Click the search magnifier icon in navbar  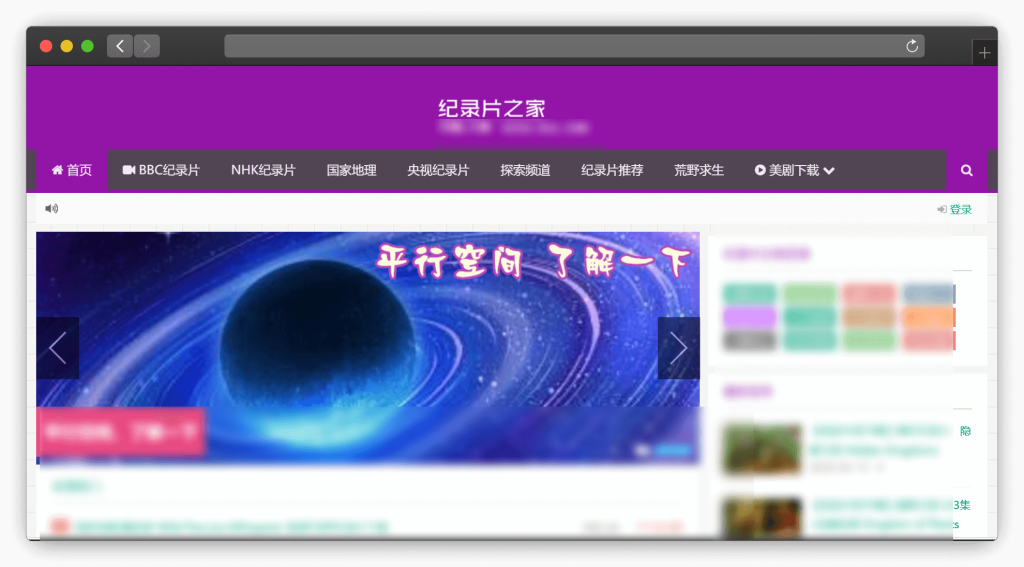[967, 170]
